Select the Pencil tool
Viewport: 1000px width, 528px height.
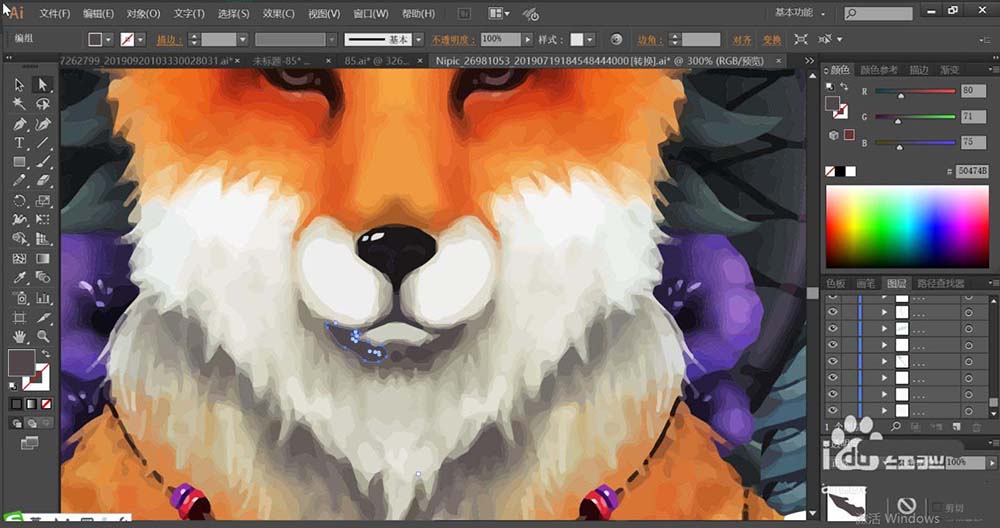[x=20, y=181]
